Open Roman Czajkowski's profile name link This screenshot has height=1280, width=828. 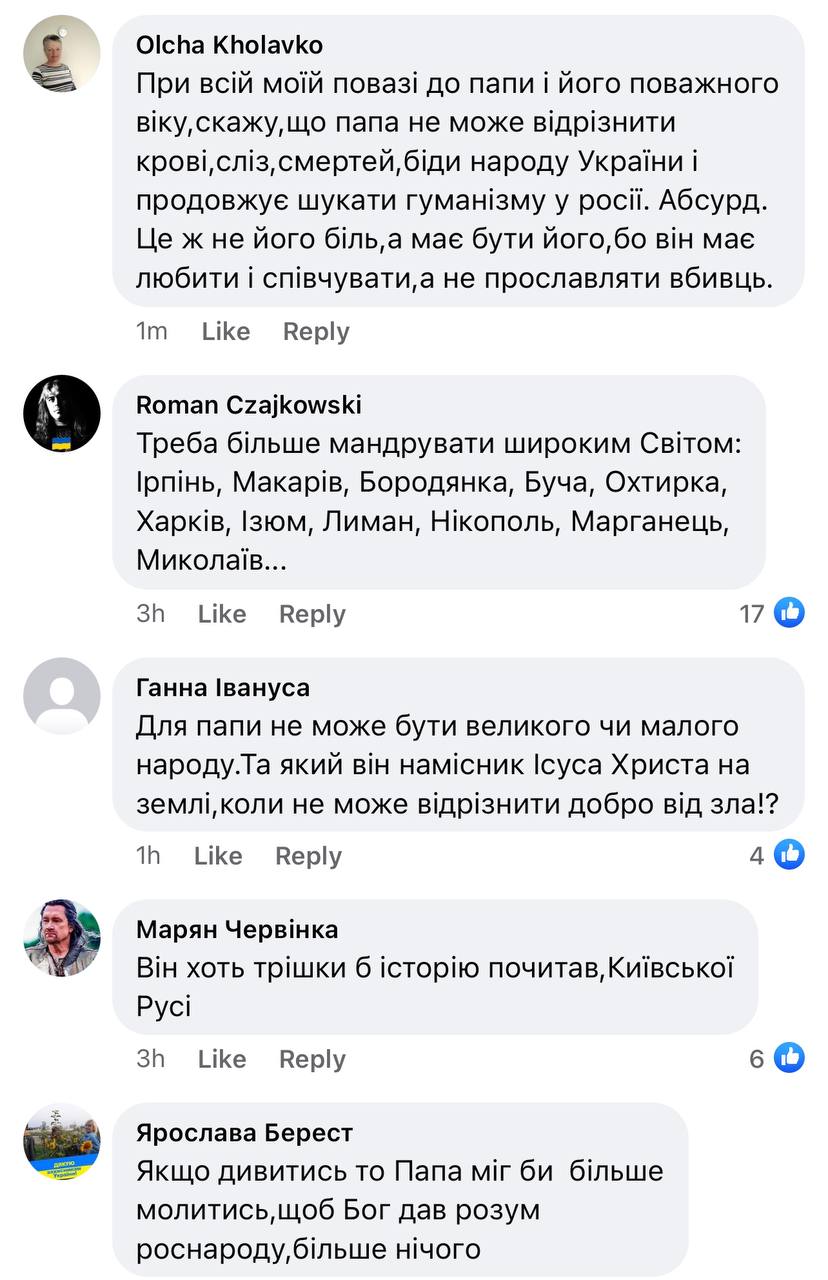(249, 405)
